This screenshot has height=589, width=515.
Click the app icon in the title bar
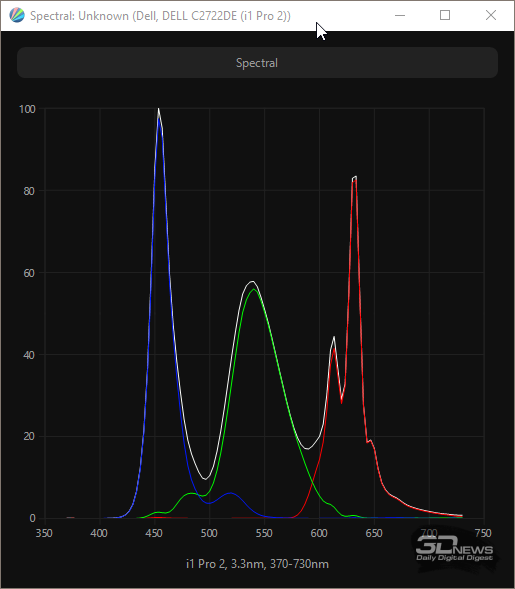point(17,16)
